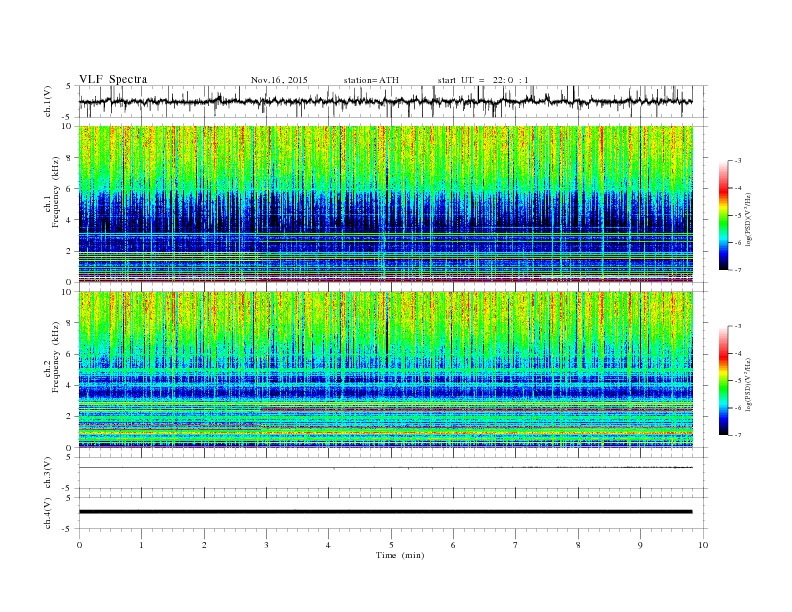Screen dimensions: 792x612
Task: Click the "8" kHz tick of ch.2 spectrogram
Action: coord(69,323)
